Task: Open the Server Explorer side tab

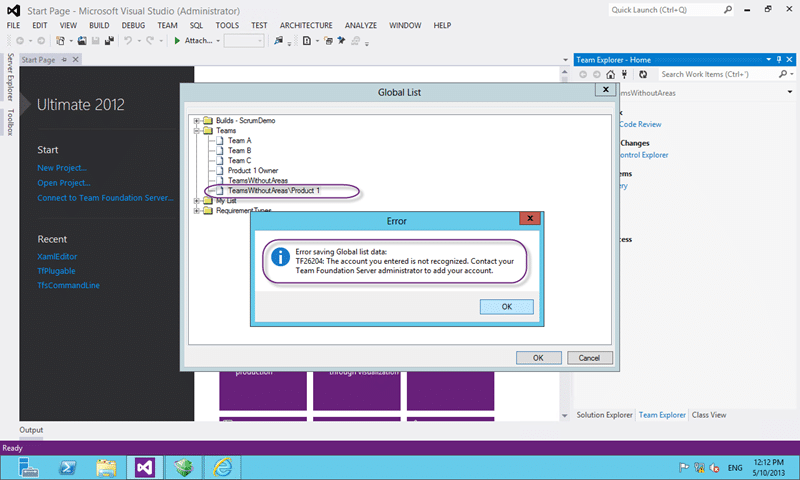Action: tap(10, 77)
